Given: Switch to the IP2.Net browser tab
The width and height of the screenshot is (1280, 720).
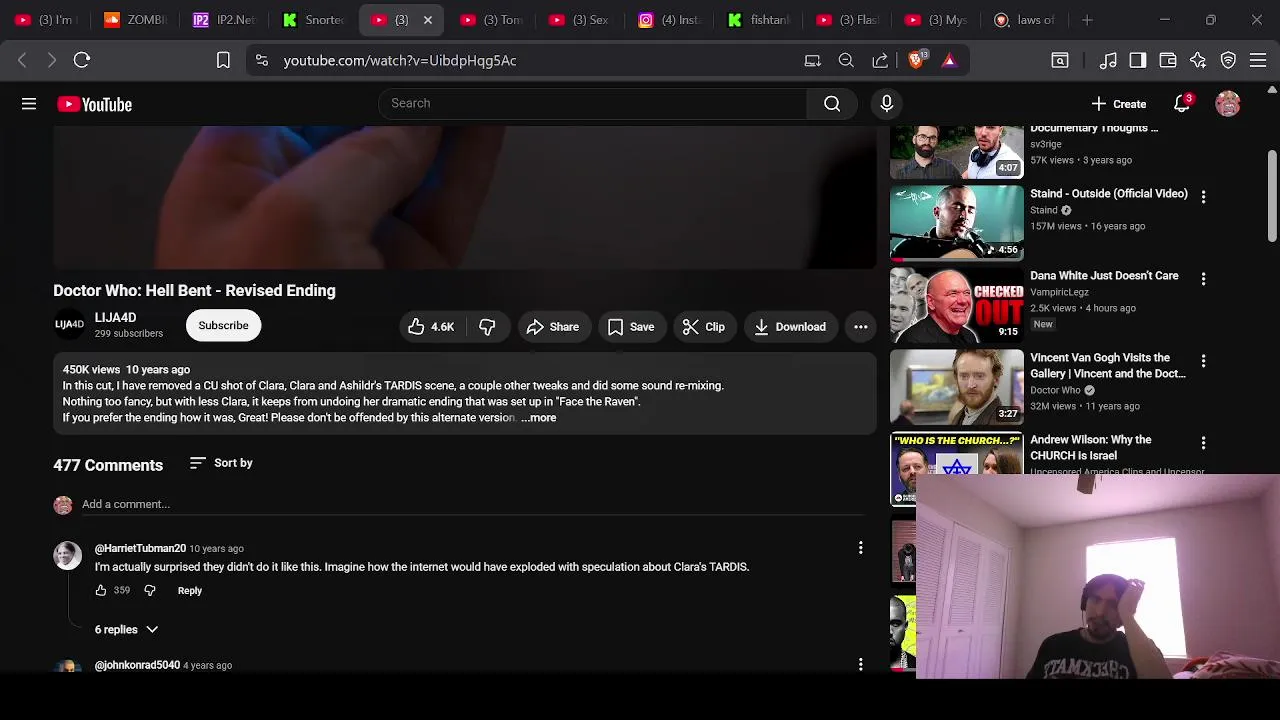Looking at the screenshot, I should [x=223, y=19].
